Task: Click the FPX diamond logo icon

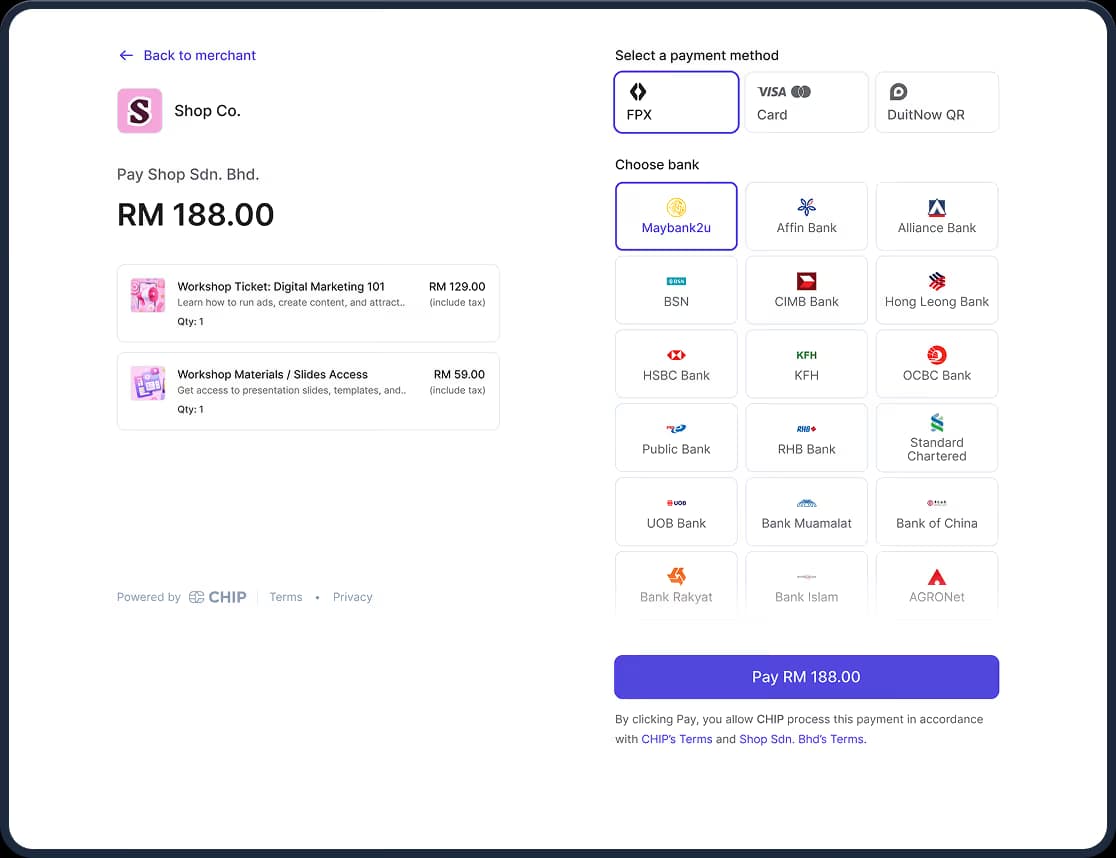Action: [x=638, y=91]
